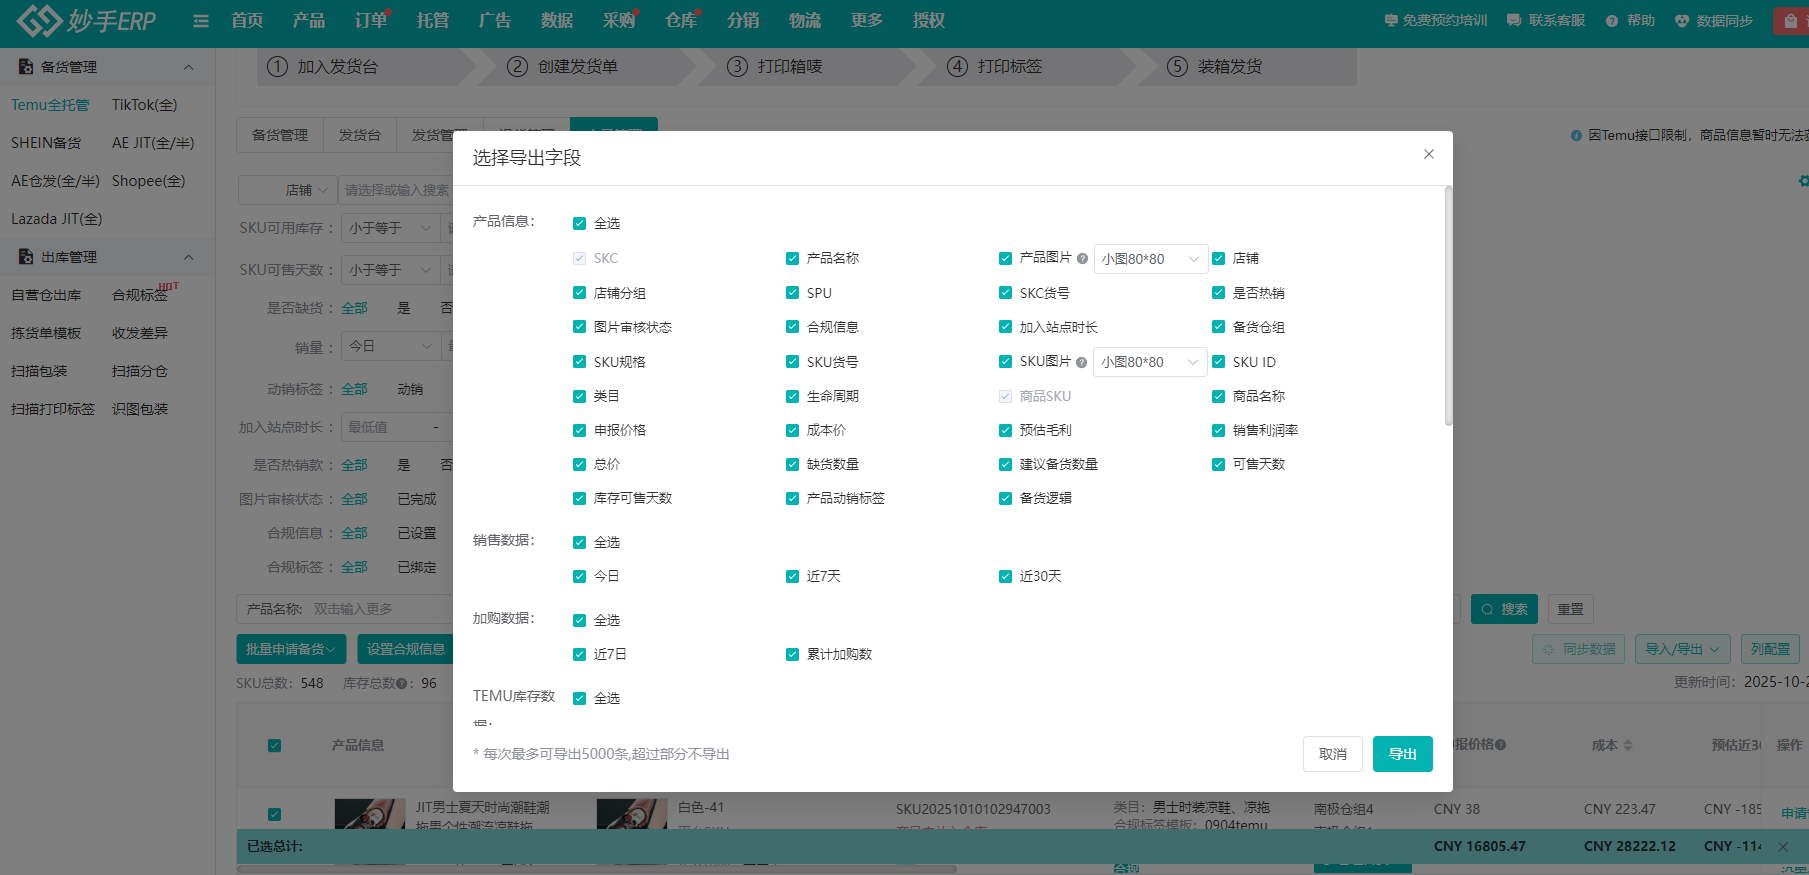Open SKU图片 size dropdown
Image resolution: width=1809 pixels, height=875 pixels.
(x=1150, y=363)
